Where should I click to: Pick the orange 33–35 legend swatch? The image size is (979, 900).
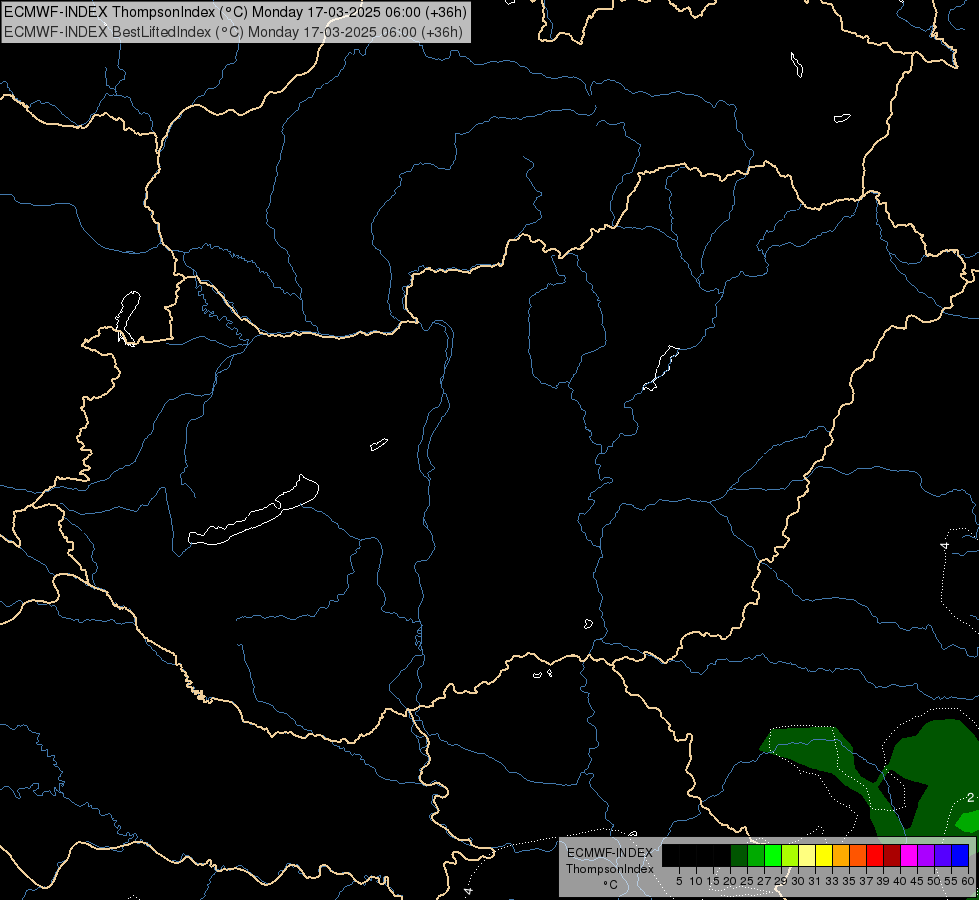[841, 855]
